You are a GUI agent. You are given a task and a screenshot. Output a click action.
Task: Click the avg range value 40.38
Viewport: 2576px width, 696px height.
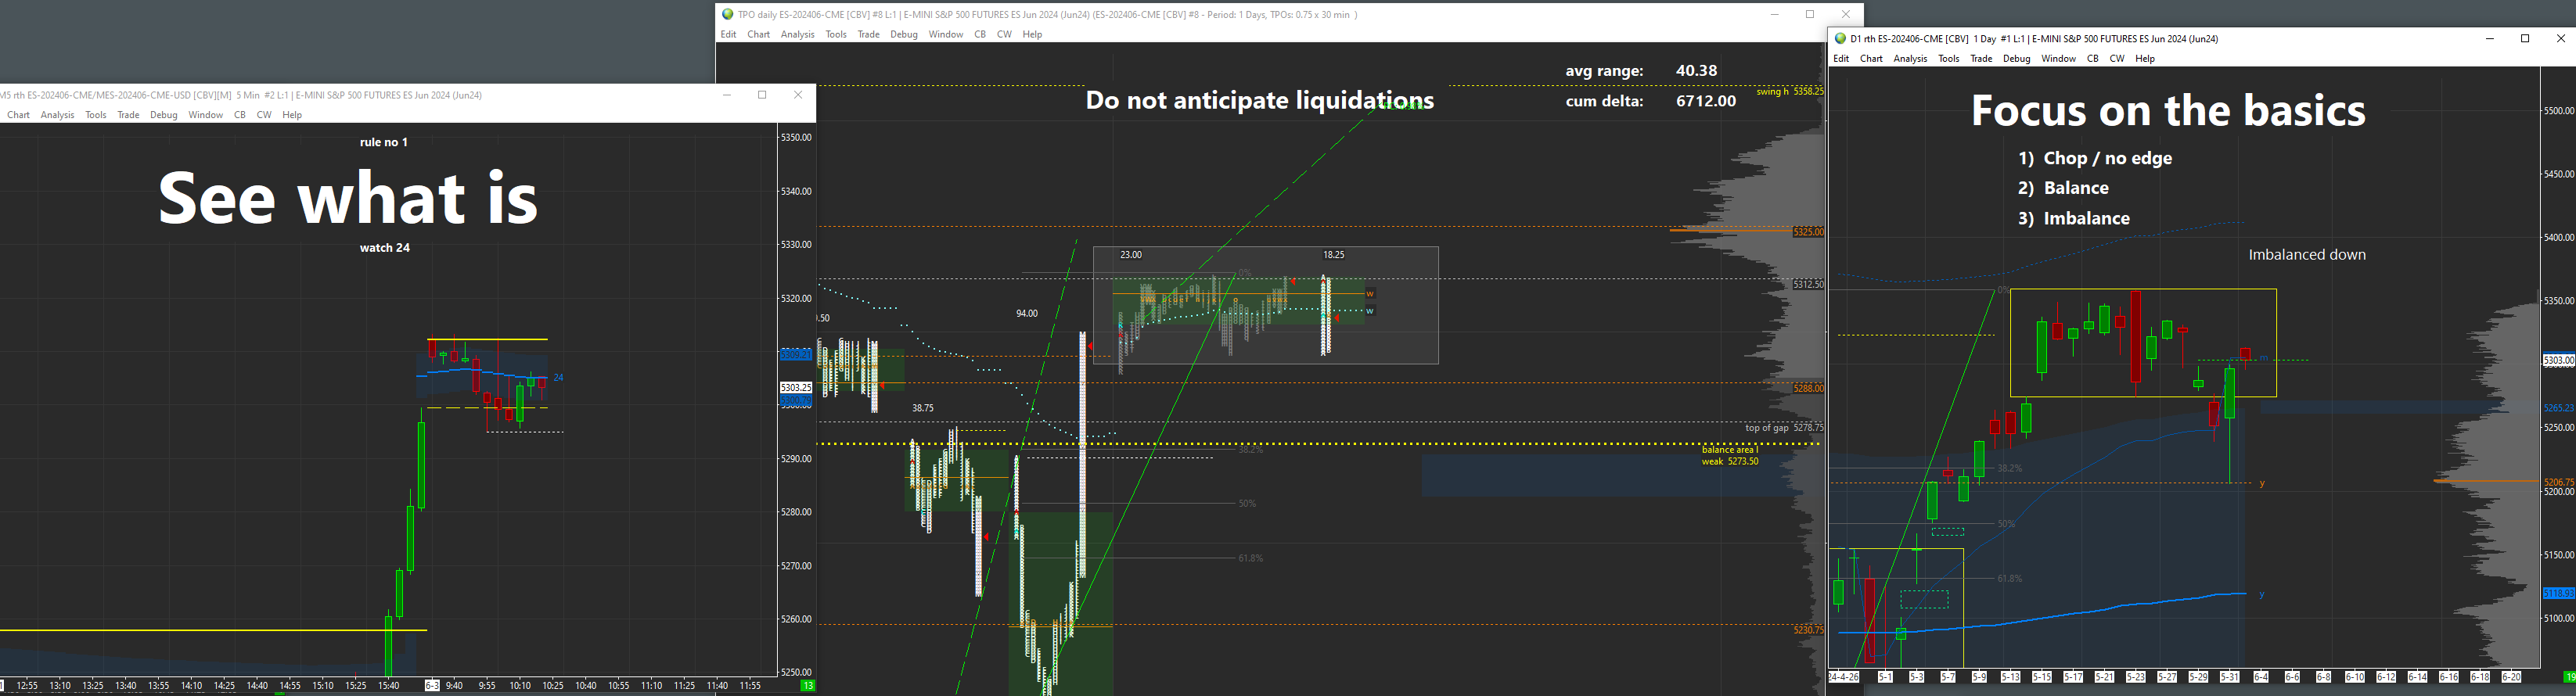(x=1697, y=71)
